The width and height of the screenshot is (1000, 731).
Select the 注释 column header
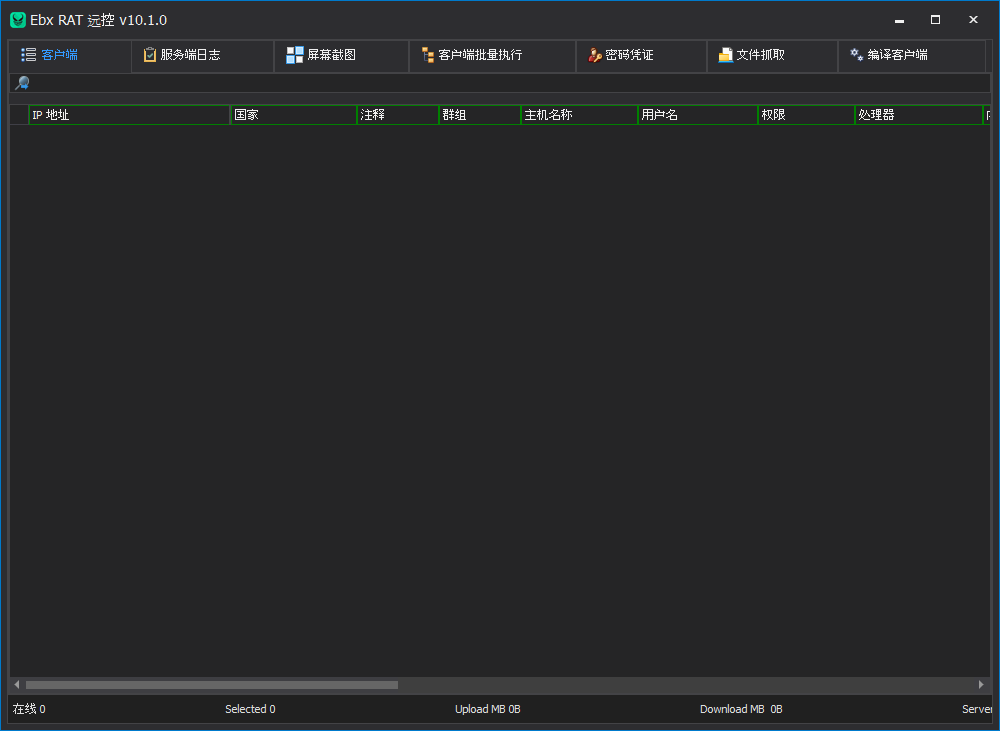(397, 115)
